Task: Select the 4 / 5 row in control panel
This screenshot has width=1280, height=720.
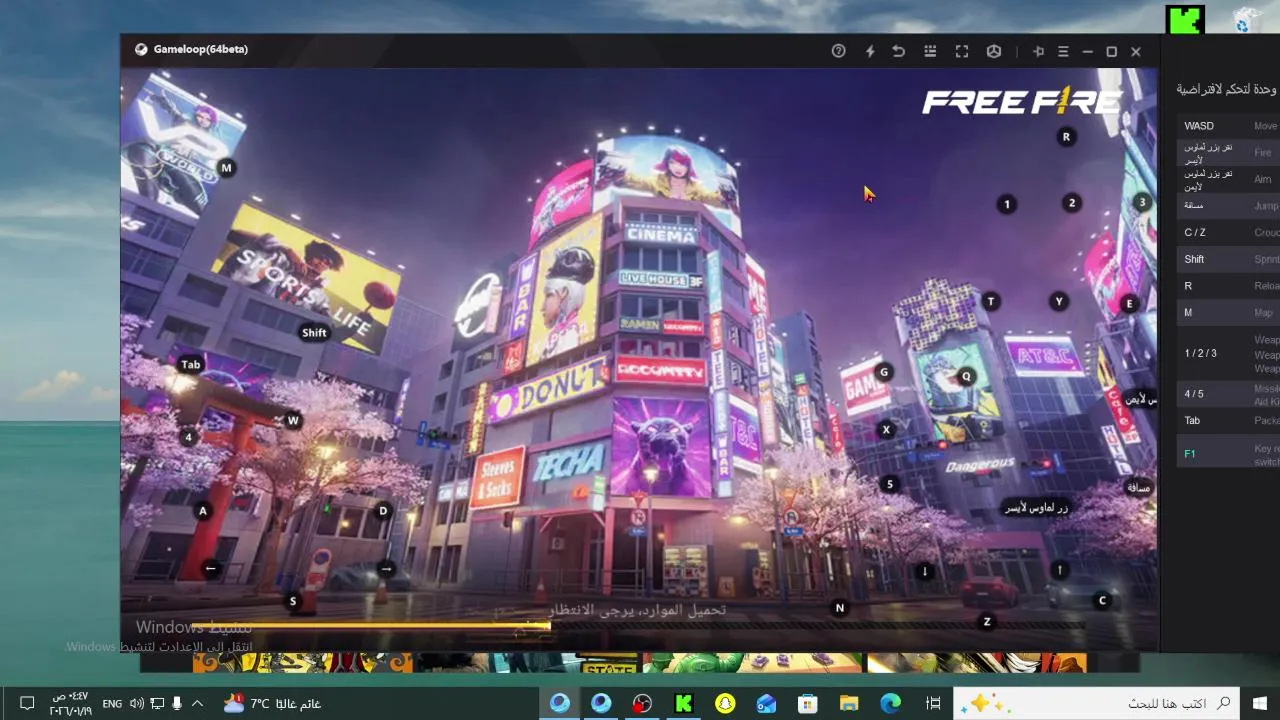Action: pyautogui.click(x=1228, y=394)
